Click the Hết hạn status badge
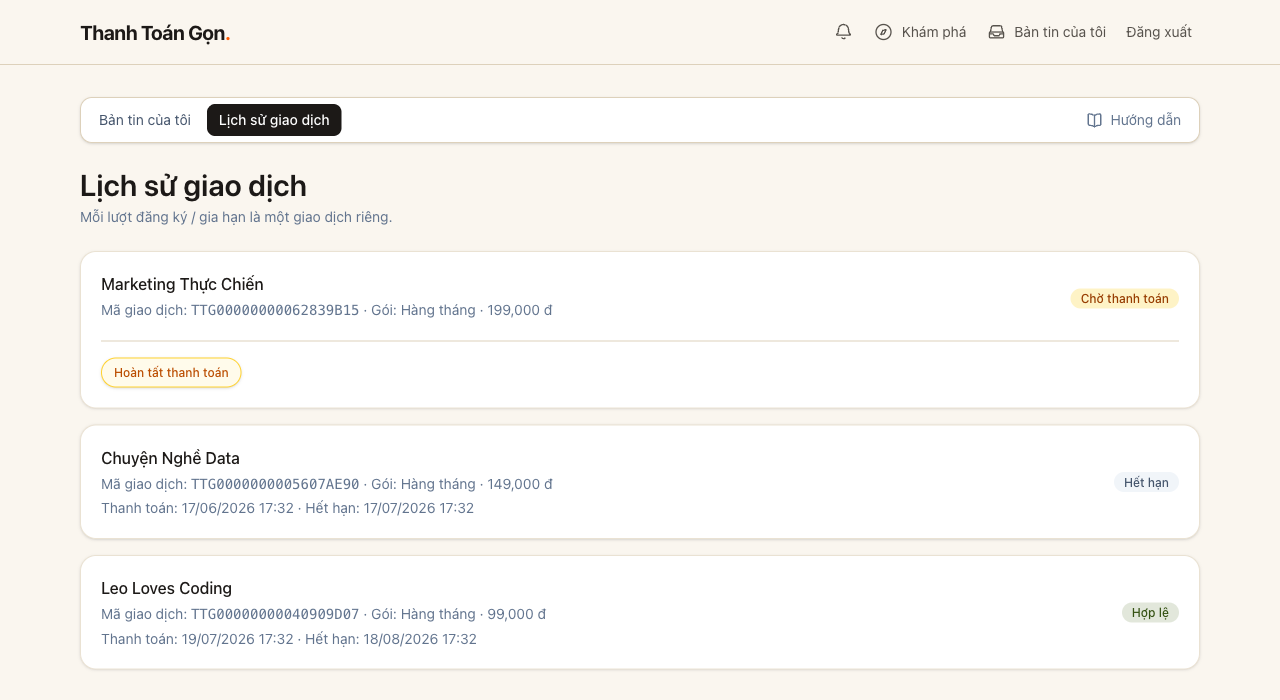The height and width of the screenshot is (700, 1280). click(1146, 482)
